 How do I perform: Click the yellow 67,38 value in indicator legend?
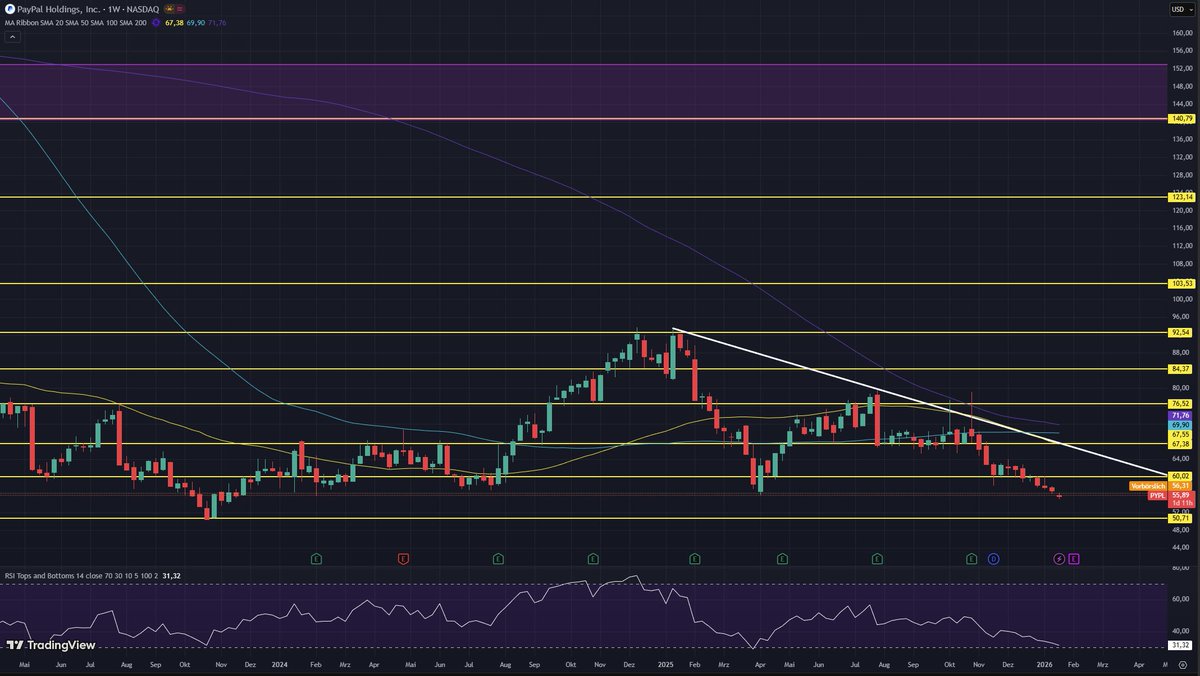pyautogui.click(x=174, y=21)
